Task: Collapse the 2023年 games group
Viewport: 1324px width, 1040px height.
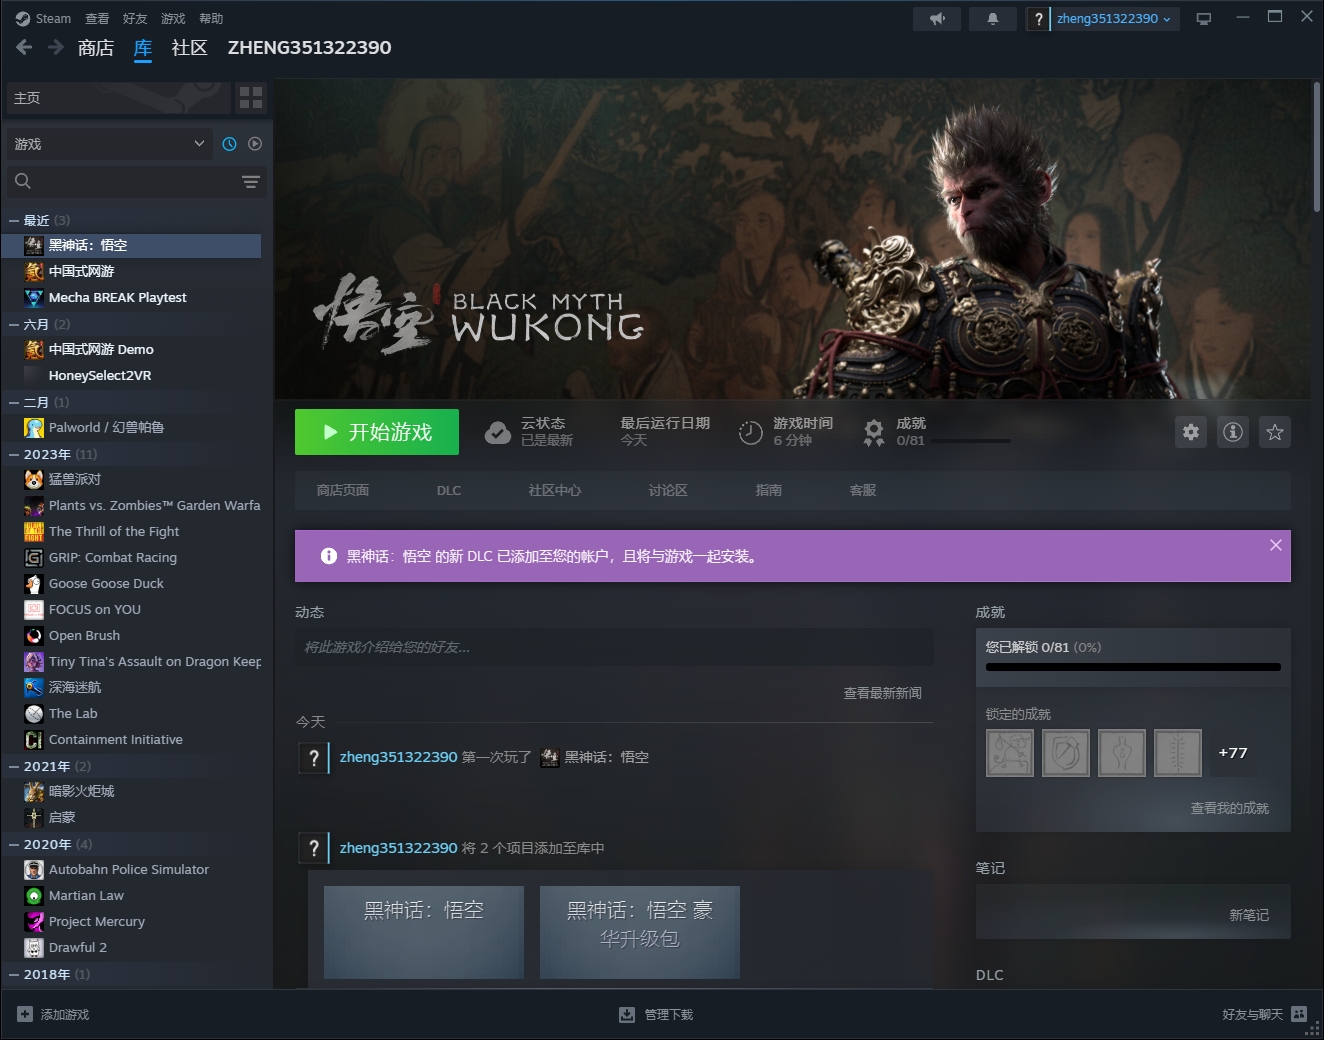Action: (14, 454)
